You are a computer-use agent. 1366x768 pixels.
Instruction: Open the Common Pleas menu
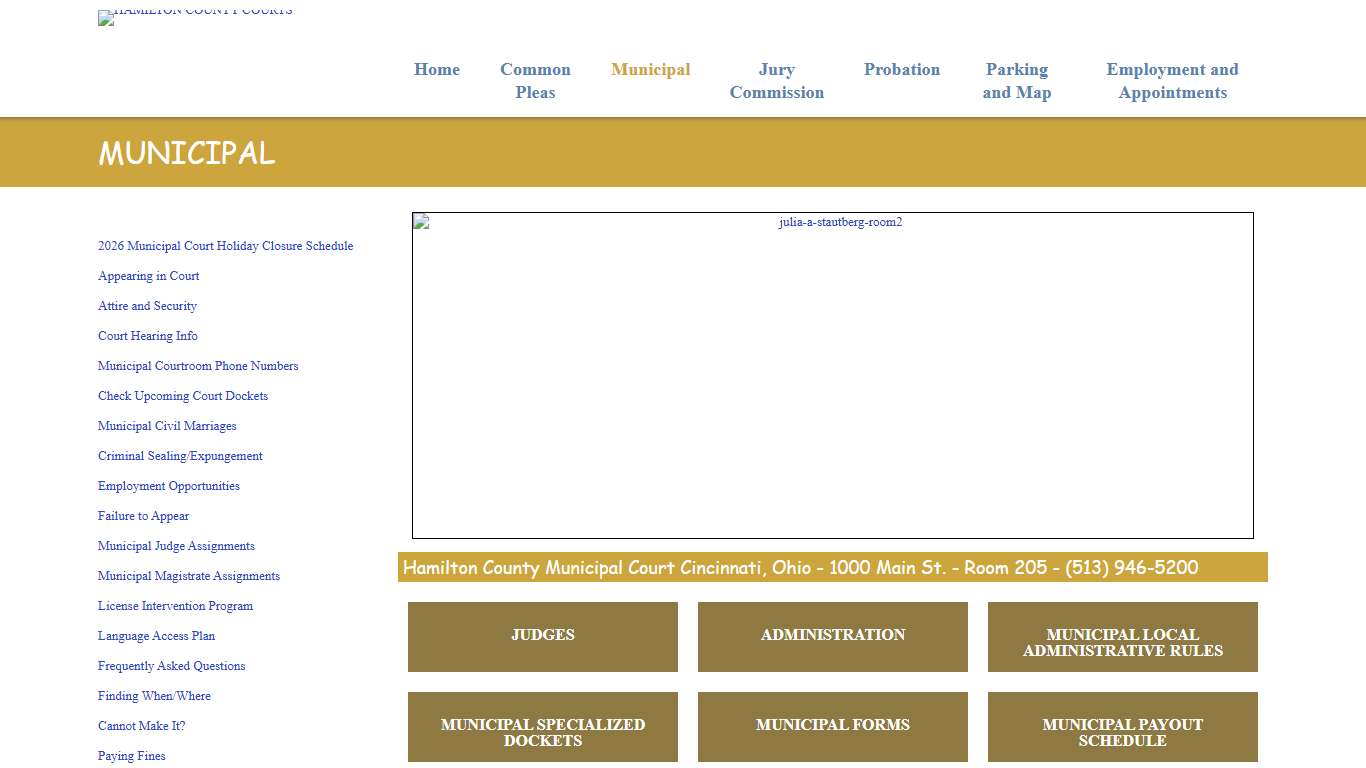(535, 80)
